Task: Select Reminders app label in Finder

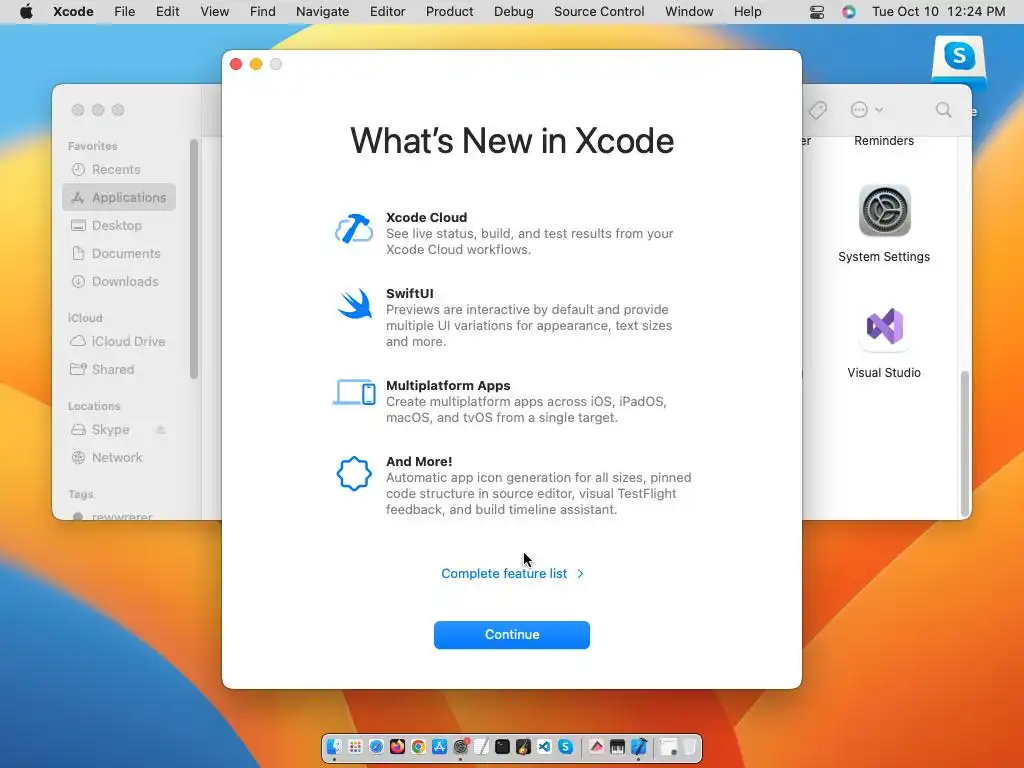Action: (x=884, y=141)
